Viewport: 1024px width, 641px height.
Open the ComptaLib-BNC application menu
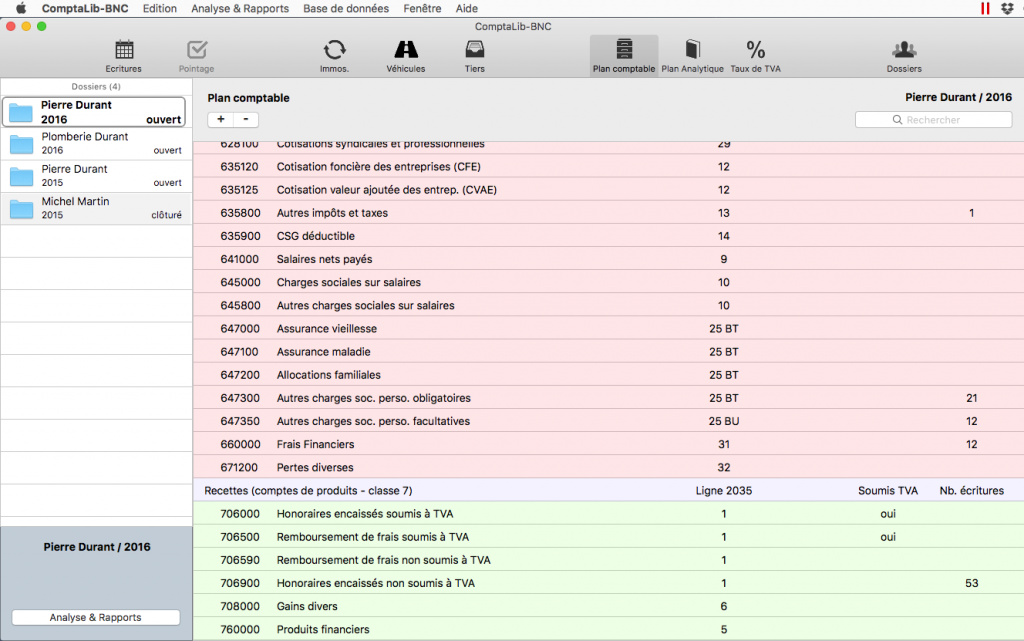[x=85, y=8]
